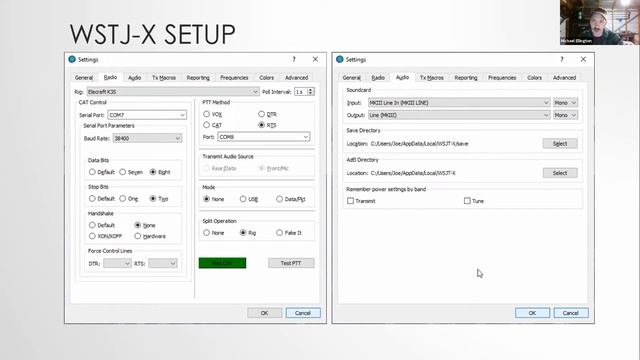Open the General tab in left Settings window
Image resolution: width=640 pixels, height=360 pixels.
(84, 78)
